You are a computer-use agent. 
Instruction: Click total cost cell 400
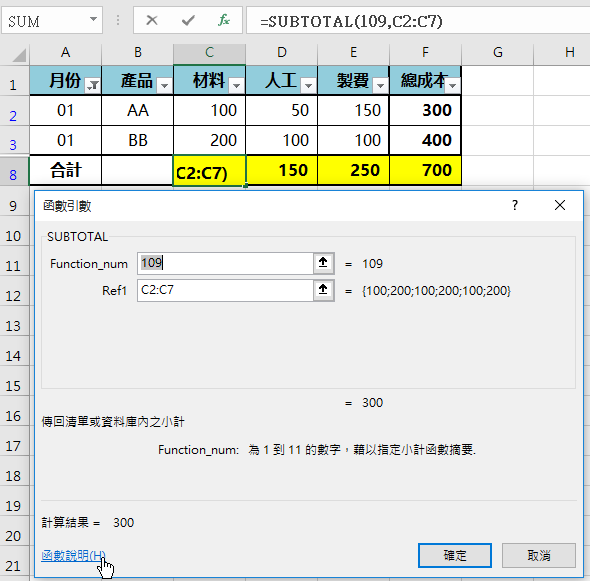(425, 140)
